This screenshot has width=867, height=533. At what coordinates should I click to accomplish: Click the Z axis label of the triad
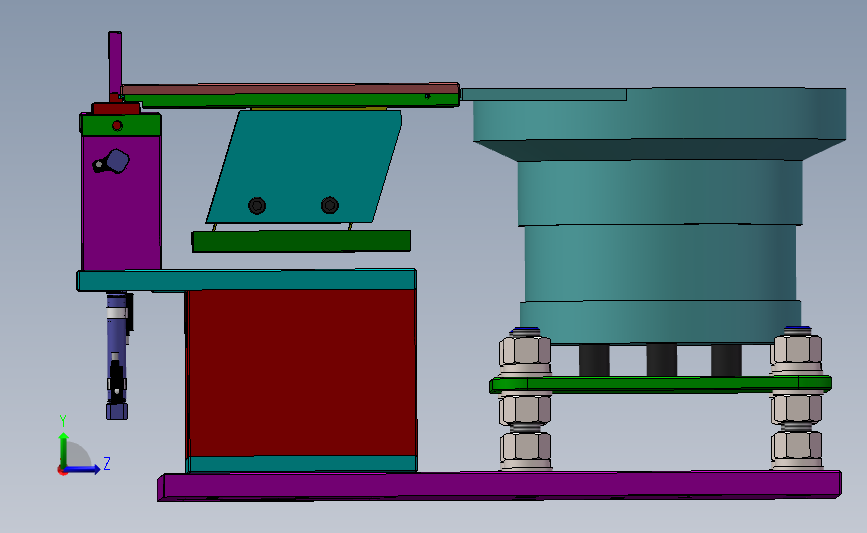pos(107,463)
